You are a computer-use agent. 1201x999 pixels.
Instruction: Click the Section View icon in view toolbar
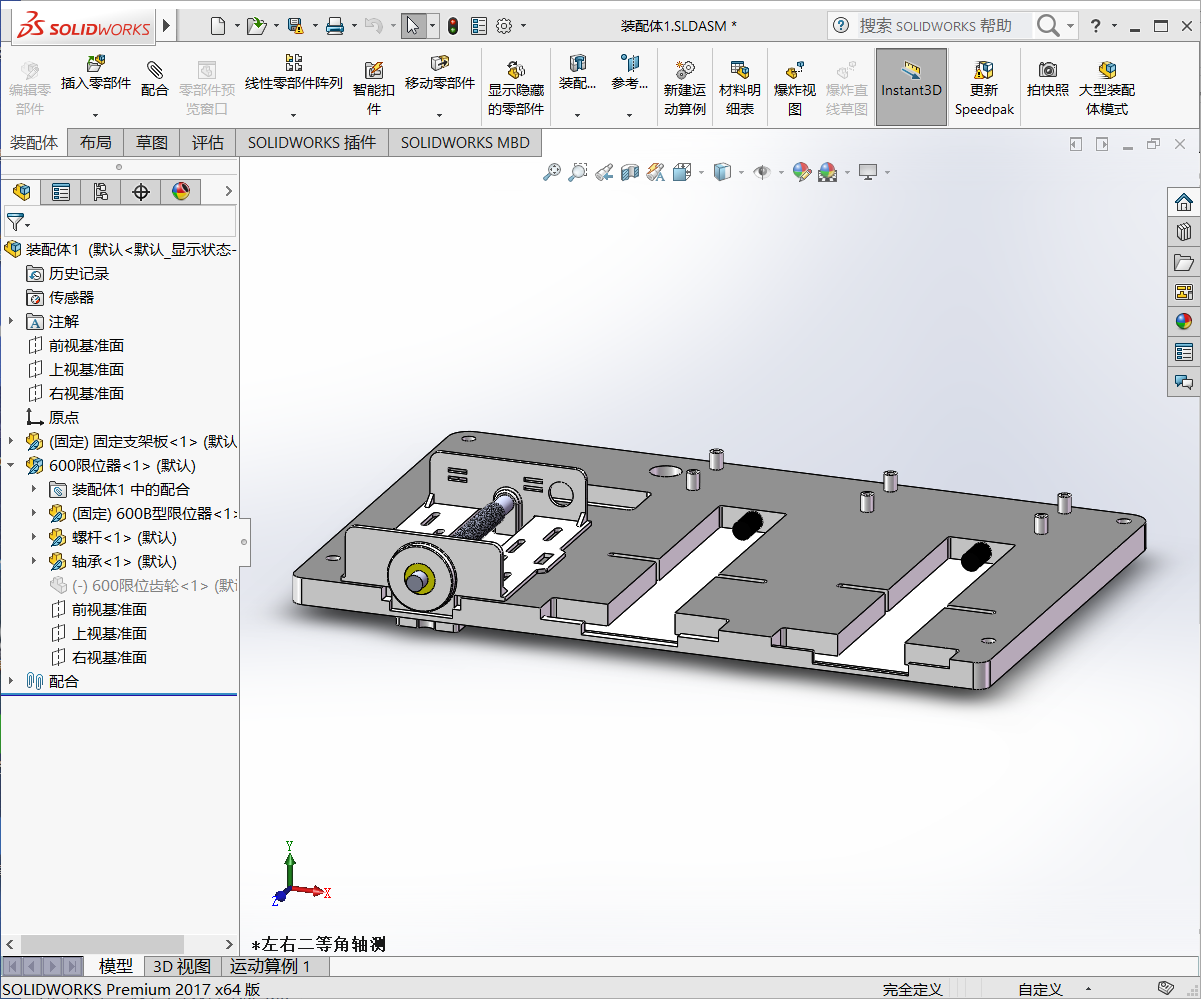[x=630, y=172]
